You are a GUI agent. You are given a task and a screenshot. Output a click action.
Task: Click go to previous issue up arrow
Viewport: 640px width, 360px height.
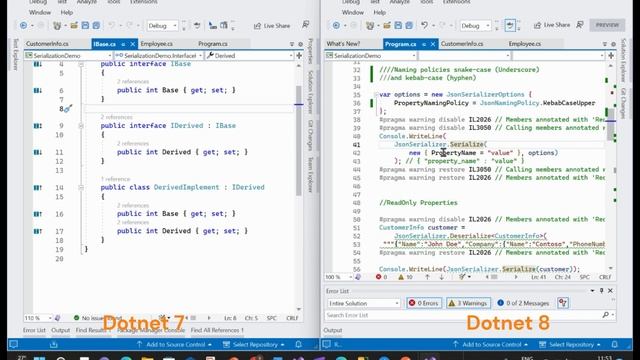point(427,277)
